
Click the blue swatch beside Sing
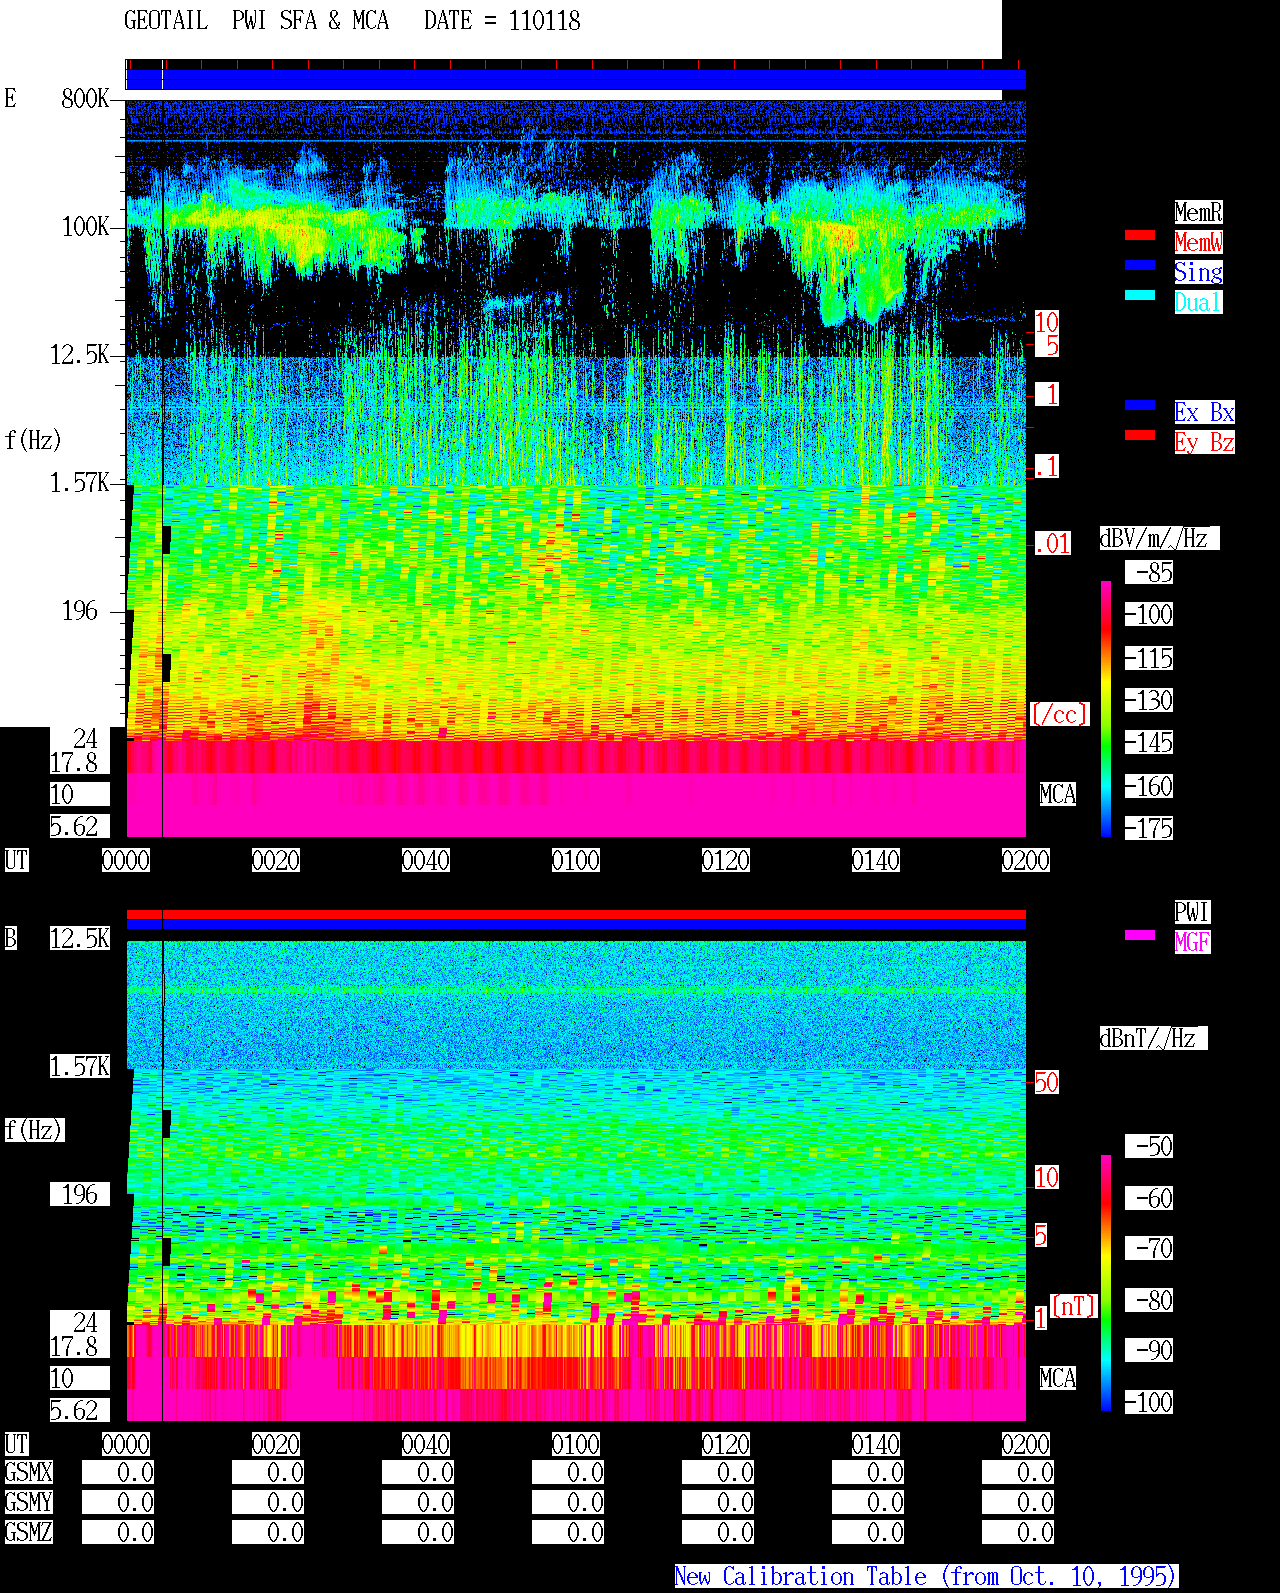1140,265
